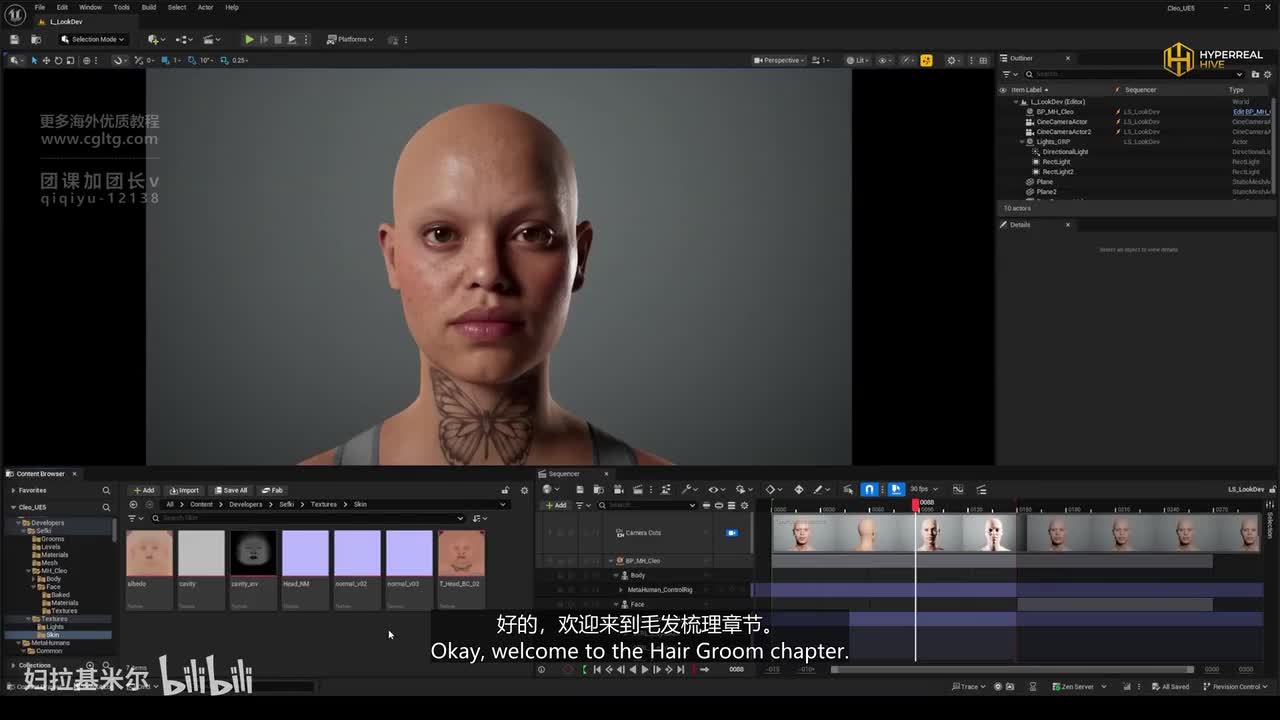Click the Sequencer Render movie clapper icon
1280x720 pixels.
click(636, 489)
